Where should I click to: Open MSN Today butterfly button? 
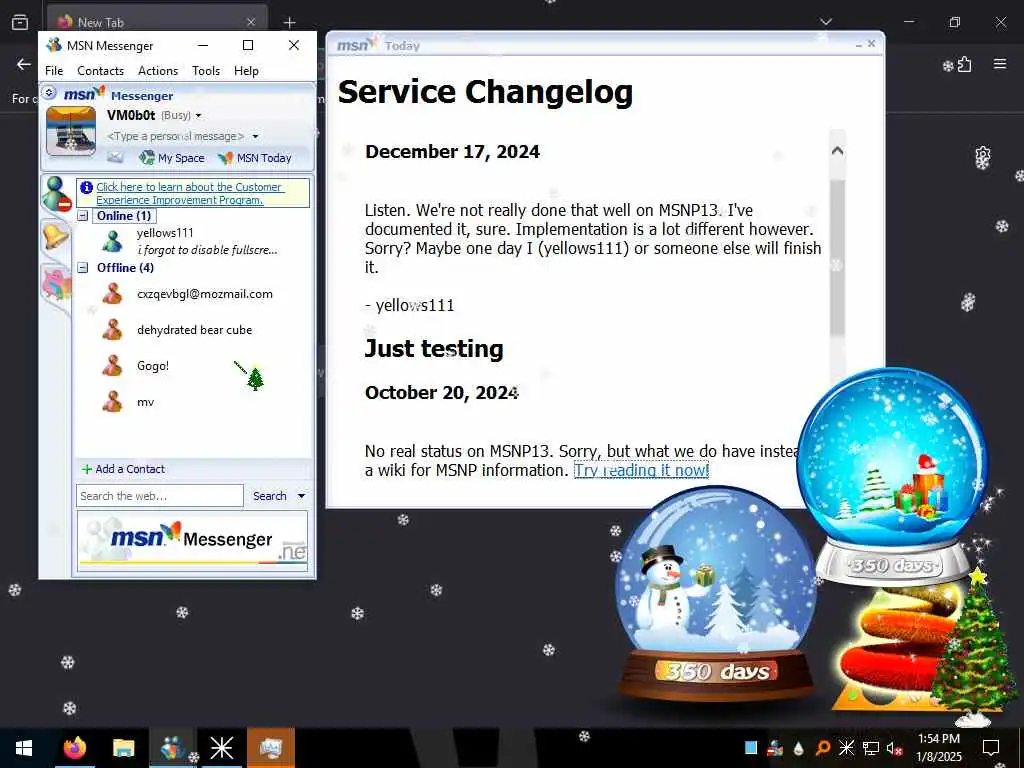click(x=255, y=157)
